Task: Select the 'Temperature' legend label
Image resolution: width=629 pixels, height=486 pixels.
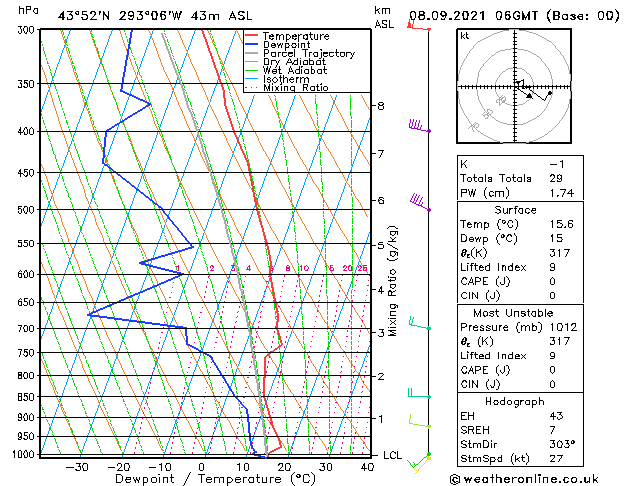Action: tap(296, 36)
